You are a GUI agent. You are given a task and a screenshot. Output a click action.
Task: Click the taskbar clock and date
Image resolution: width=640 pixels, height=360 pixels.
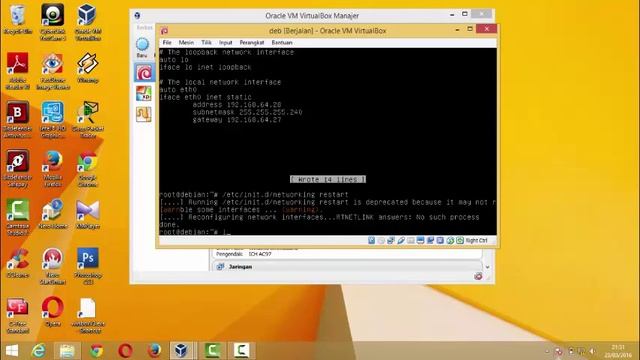point(618,351)
